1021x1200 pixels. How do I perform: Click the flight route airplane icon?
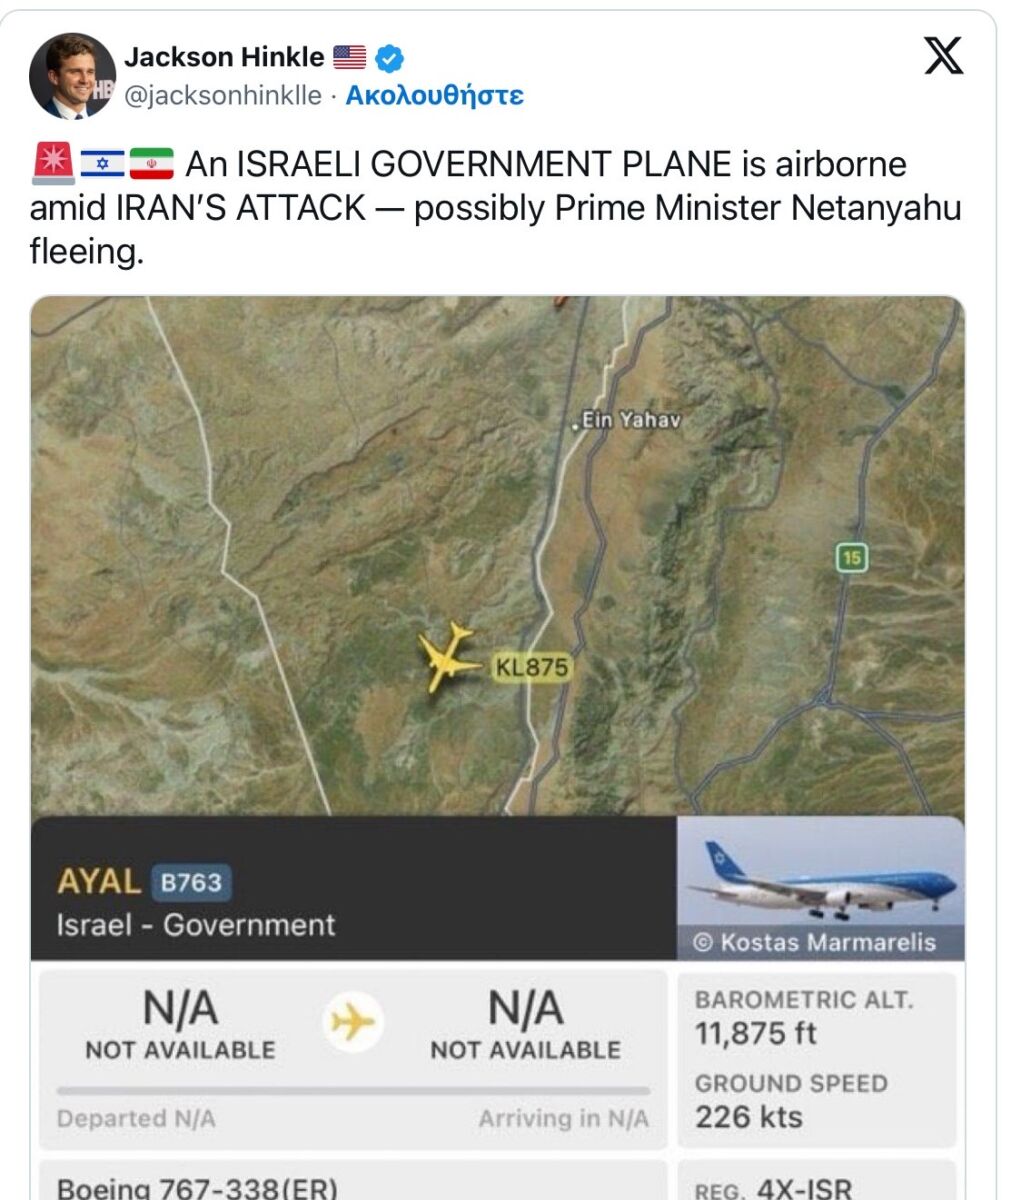point(352,1023)
